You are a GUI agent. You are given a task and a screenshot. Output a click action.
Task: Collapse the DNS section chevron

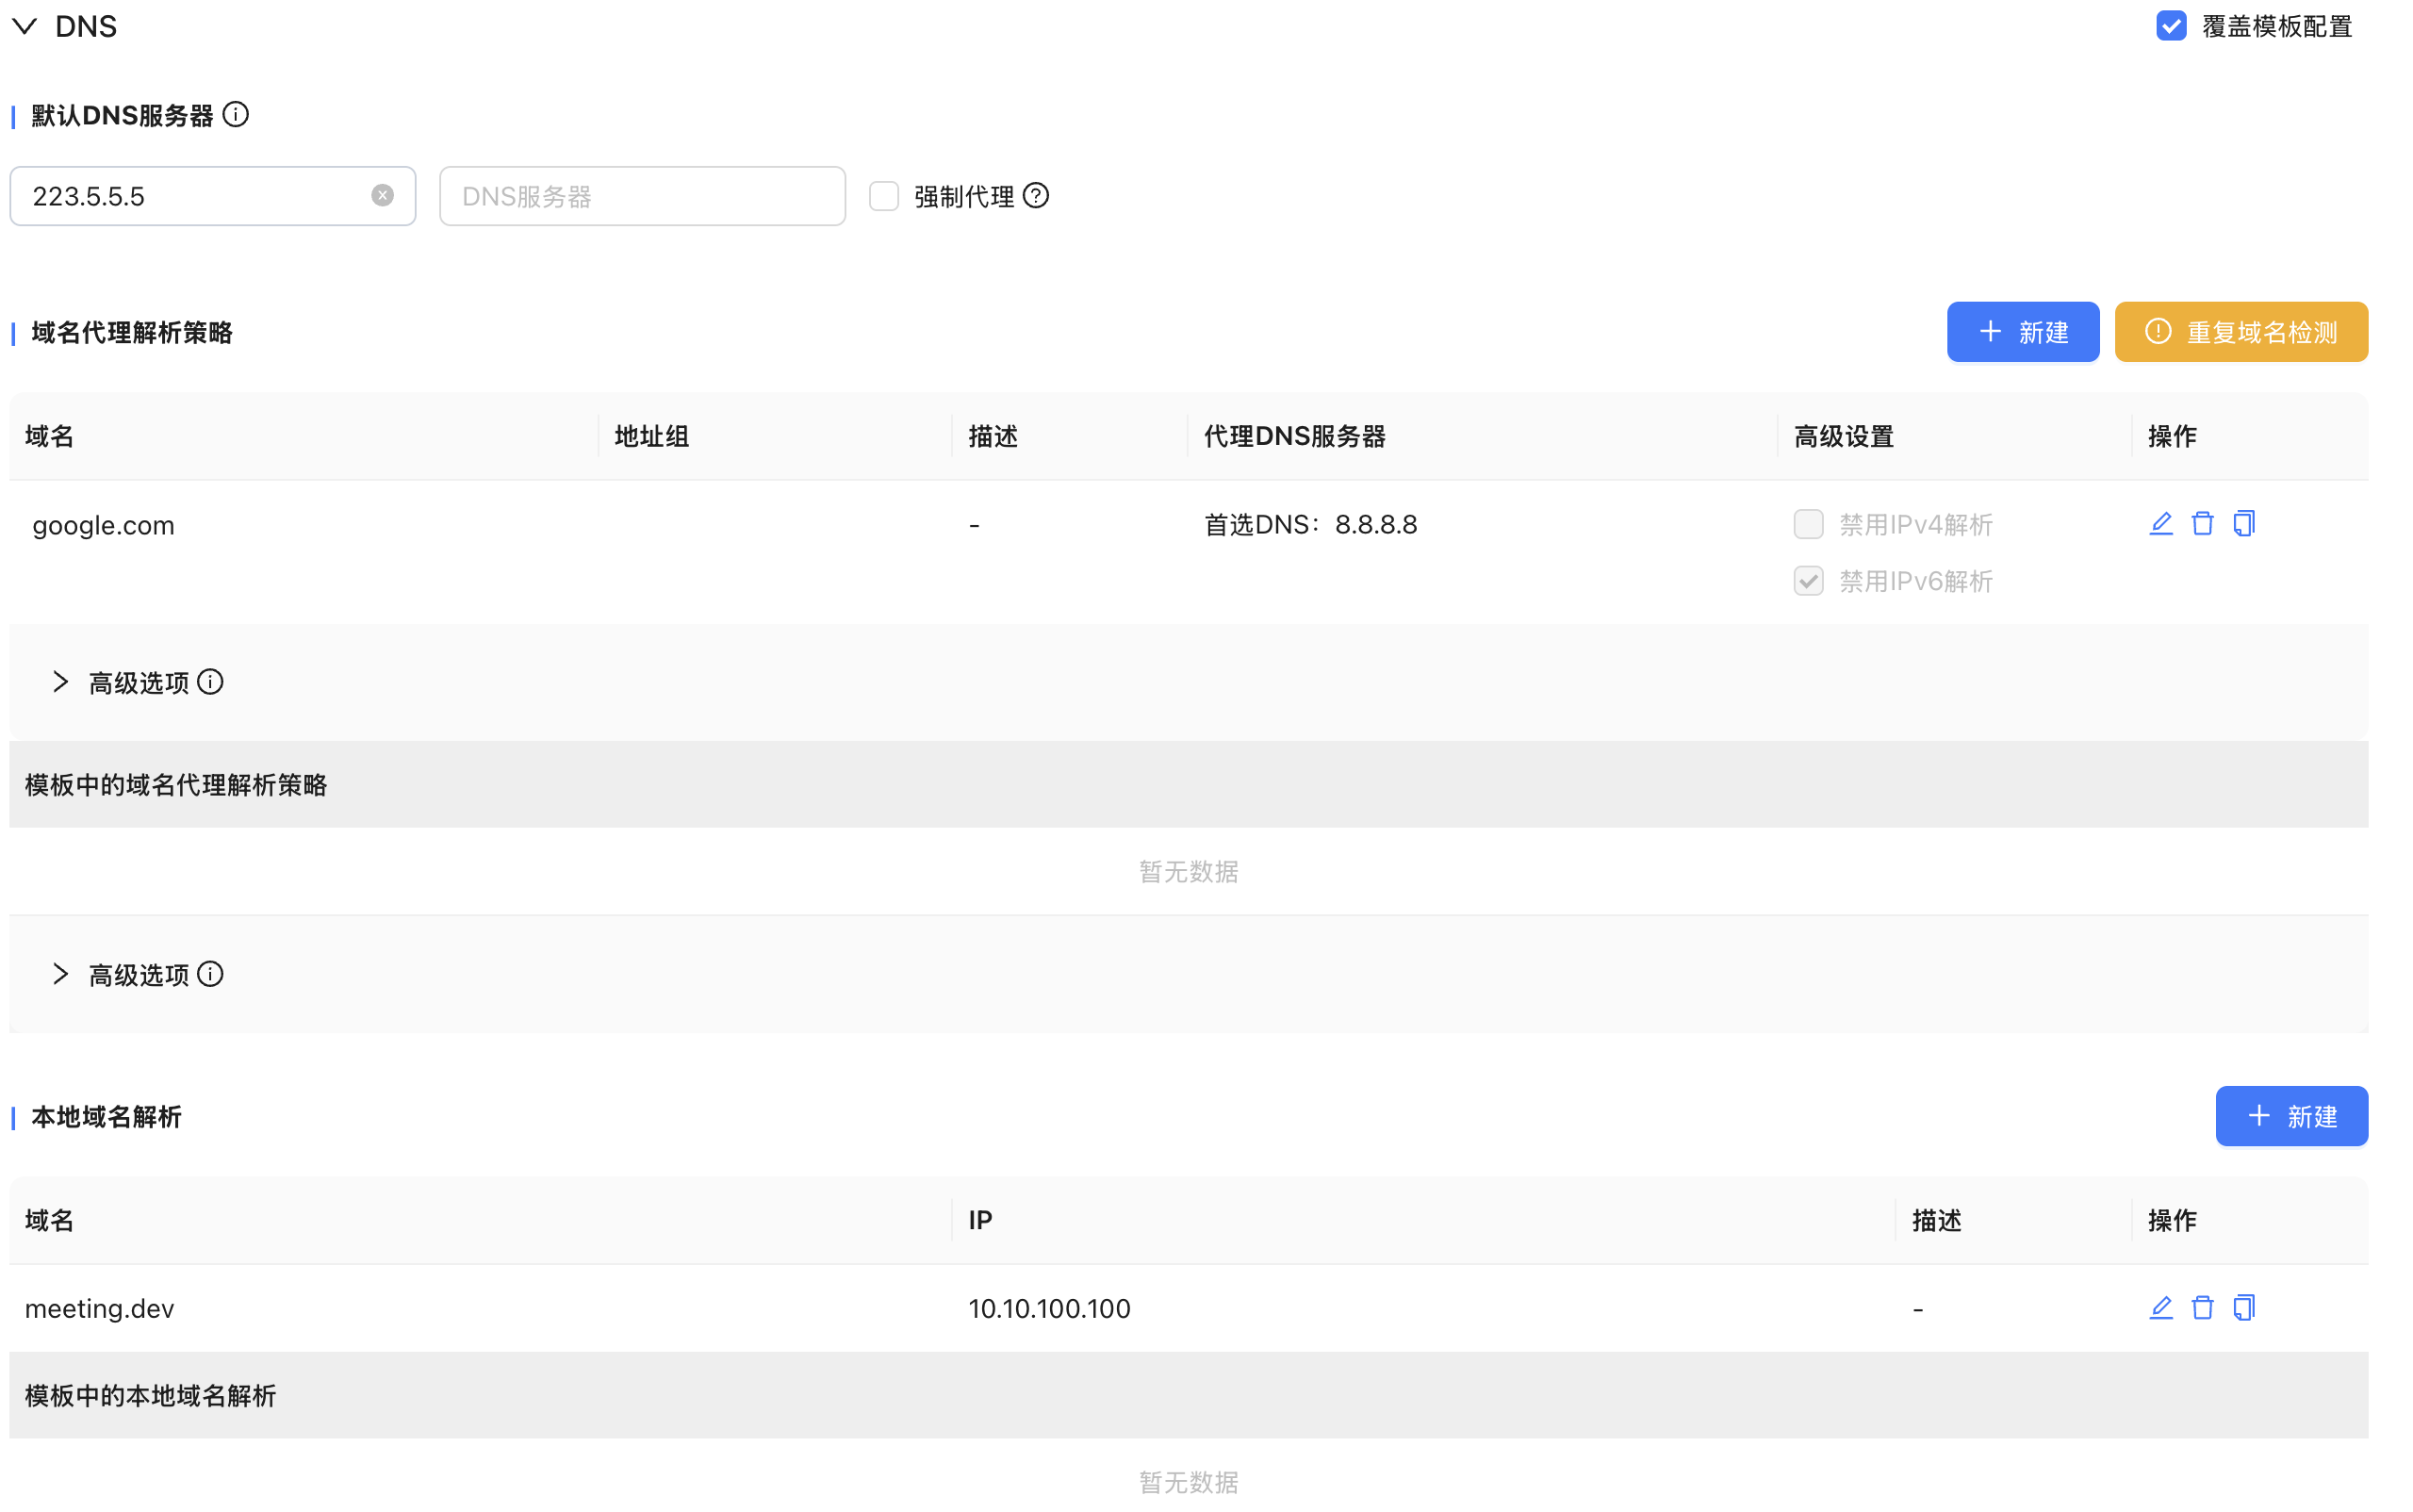[x=25, y=27]
